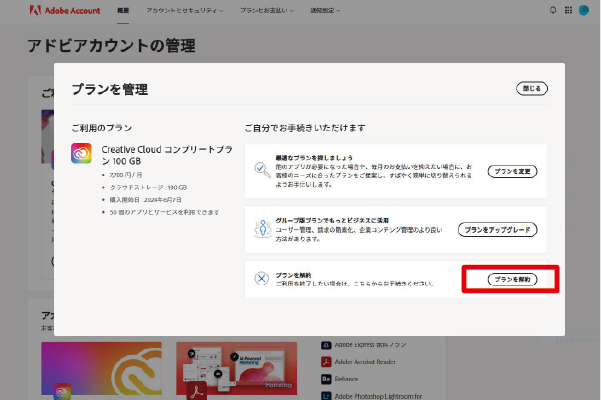
Task: Click the プランを解約 button
Action: tap(512, 279)
